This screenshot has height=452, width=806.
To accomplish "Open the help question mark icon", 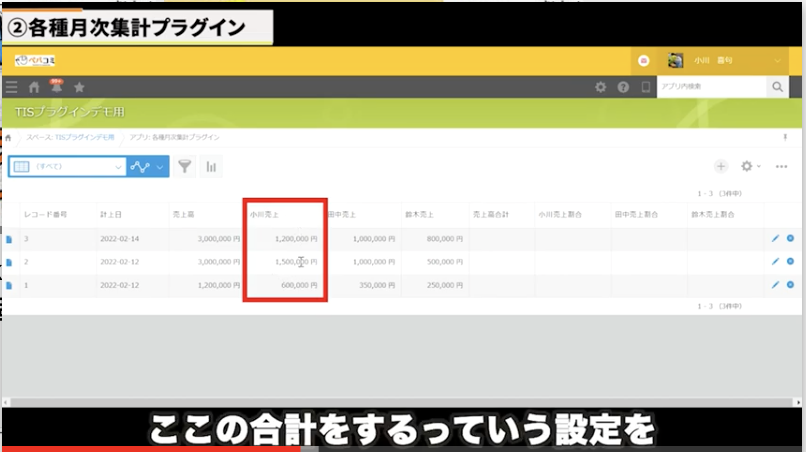I will (x=623, y=88).
